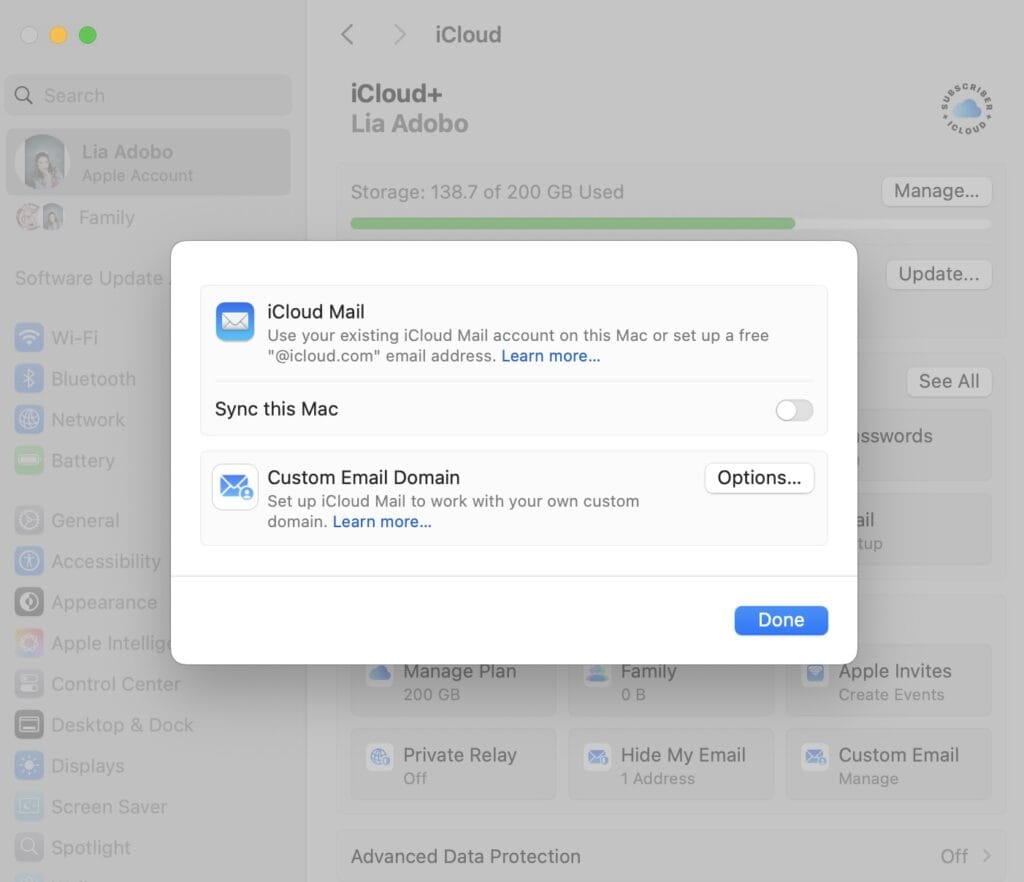Open Bluetooth settings via its sidebar icon
The width and height of the screenshot is (1024, 882).
[x=28, y=378]
